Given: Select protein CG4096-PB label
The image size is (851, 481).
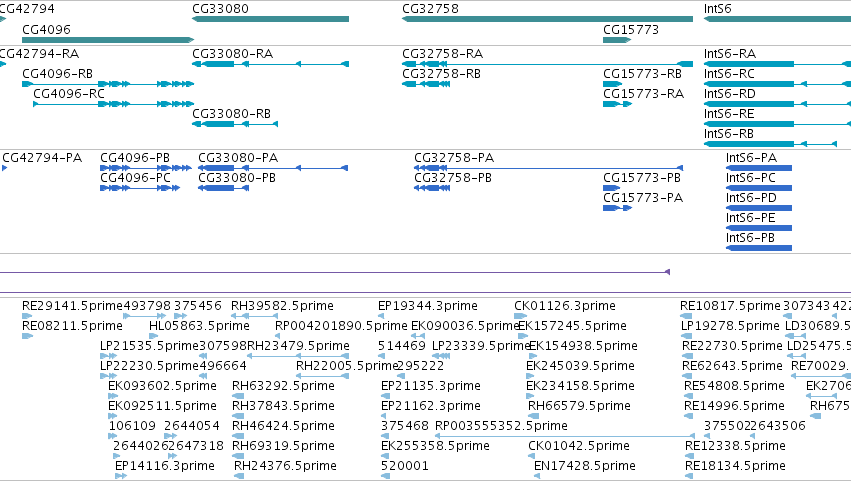Looking at the screenshot, I should [x=135, y=157].
